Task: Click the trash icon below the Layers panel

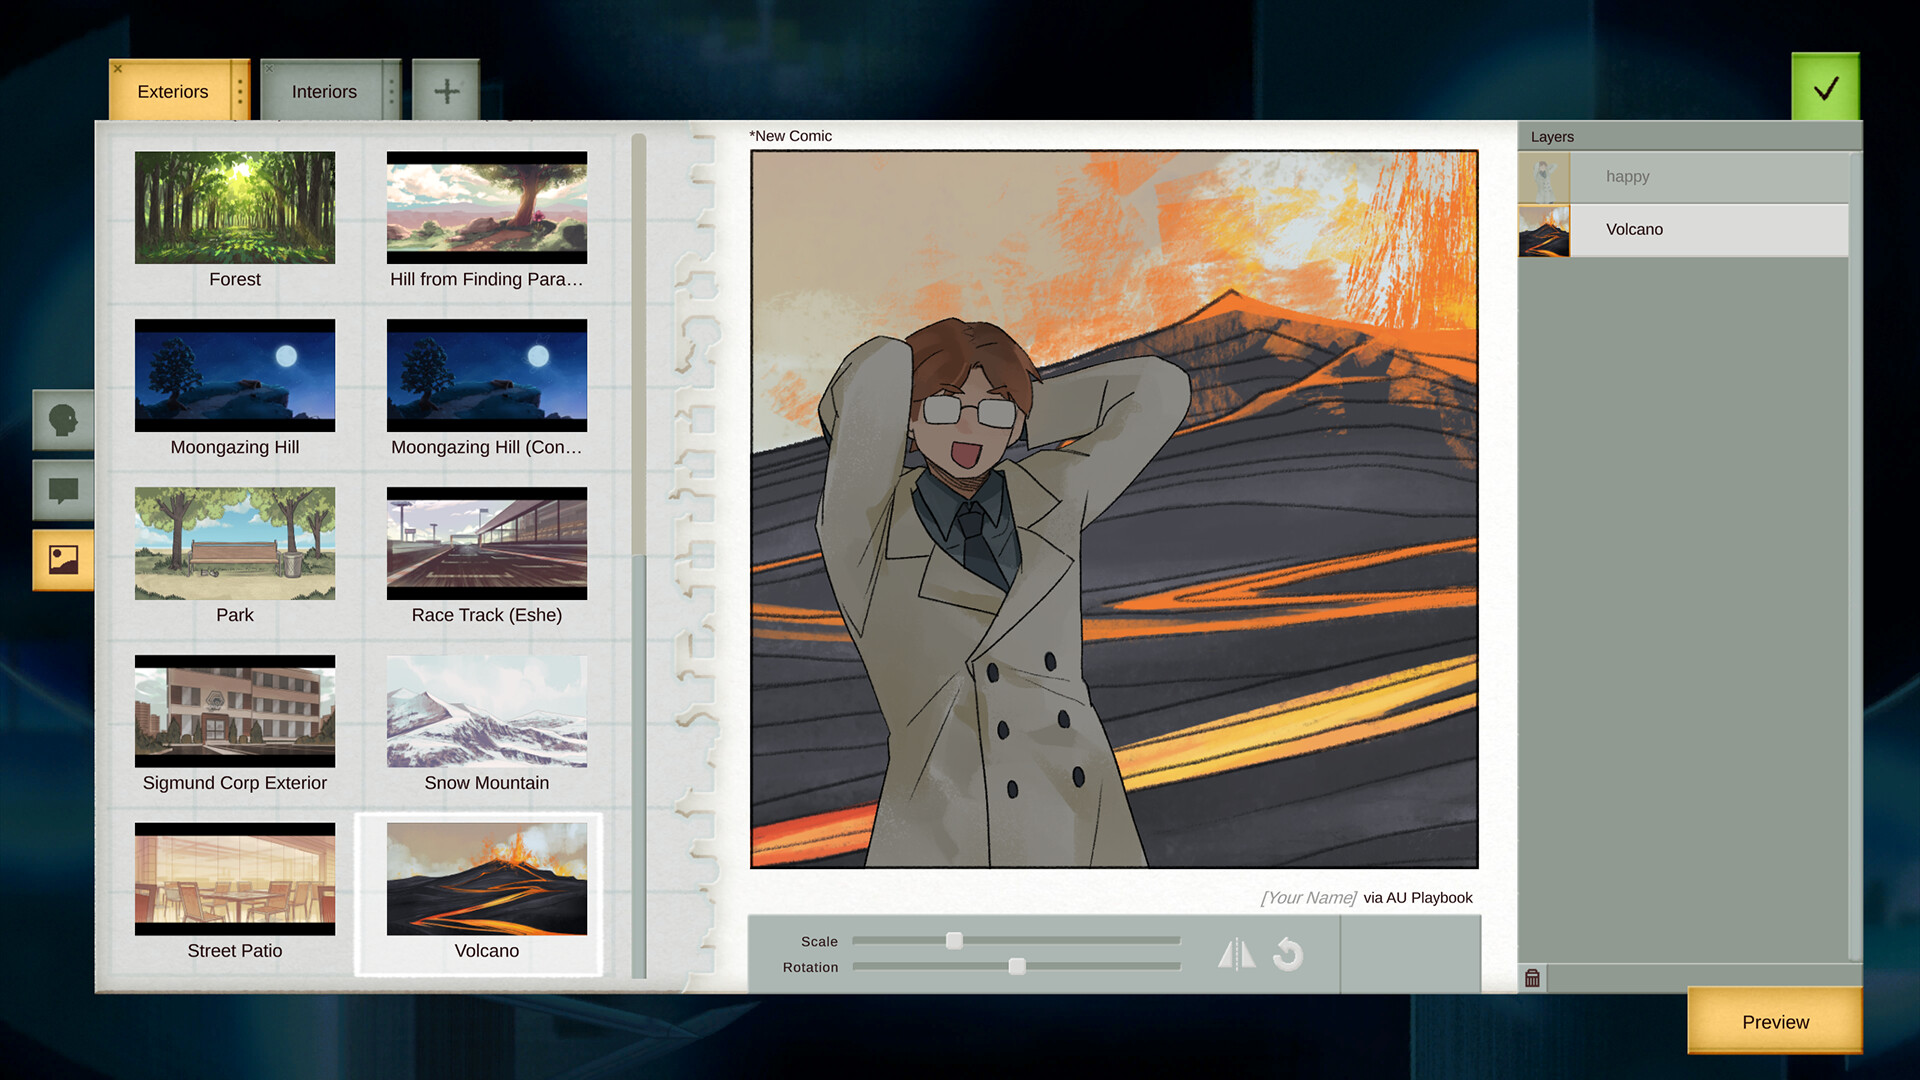Action: [x=1533, y=978]
